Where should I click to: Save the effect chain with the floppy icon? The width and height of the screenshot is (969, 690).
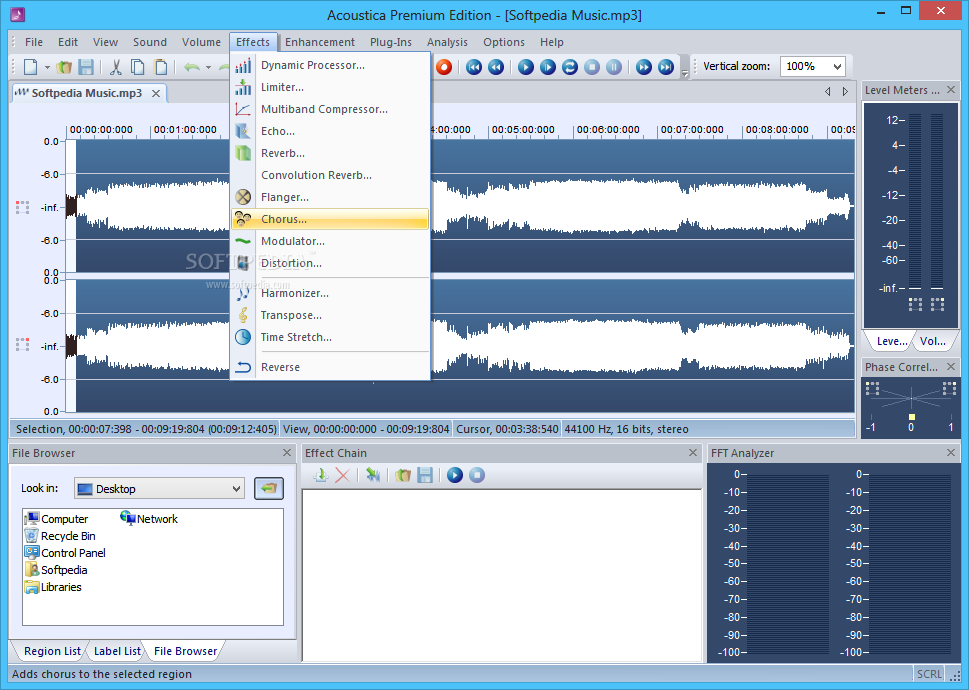coord(425,475)
